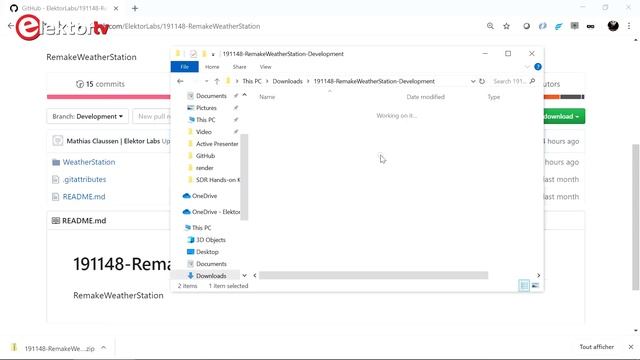The width and height of the screenshot is (640, 360).
Task: Open the Quick Access Toolbar dropdown arrow
Action: (x=213, y=54)
